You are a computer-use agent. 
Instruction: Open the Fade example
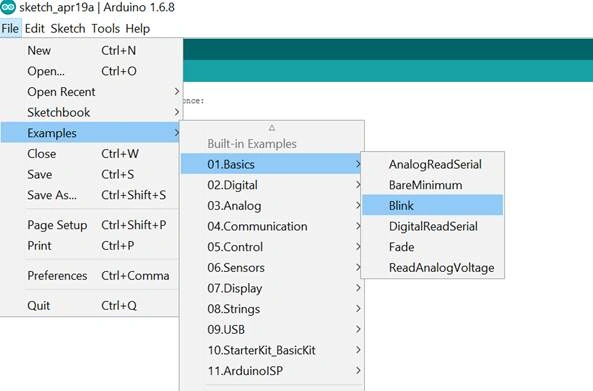click(x=433, y=247)
